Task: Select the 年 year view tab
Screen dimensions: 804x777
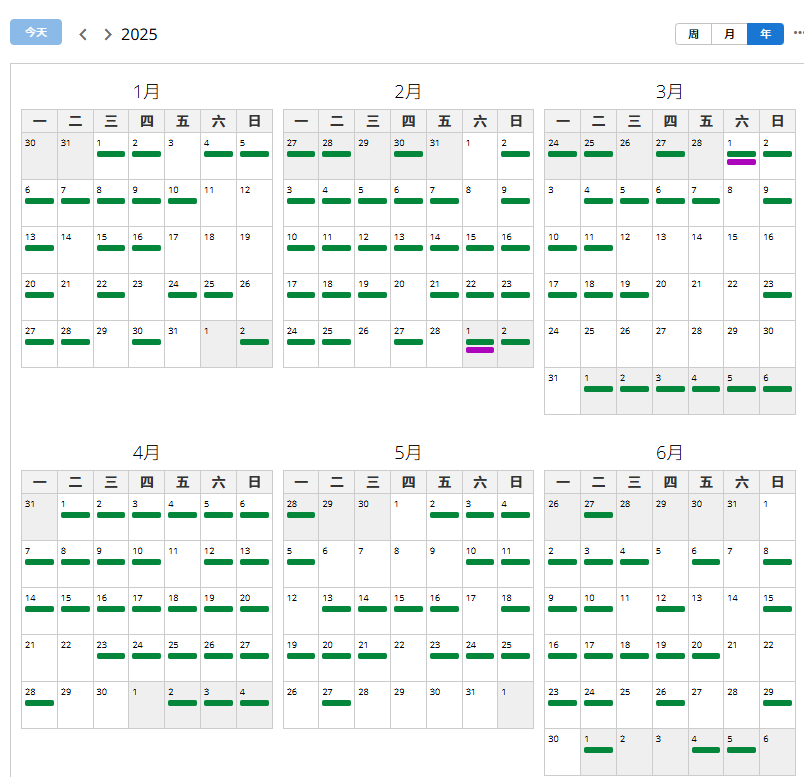Action: click(765, 34)
